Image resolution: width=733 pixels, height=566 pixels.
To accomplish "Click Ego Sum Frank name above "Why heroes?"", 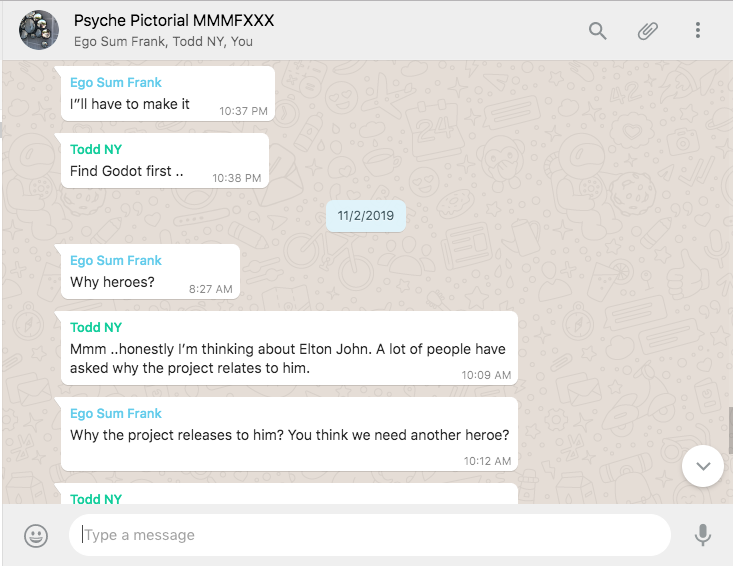I will [115, 261].
